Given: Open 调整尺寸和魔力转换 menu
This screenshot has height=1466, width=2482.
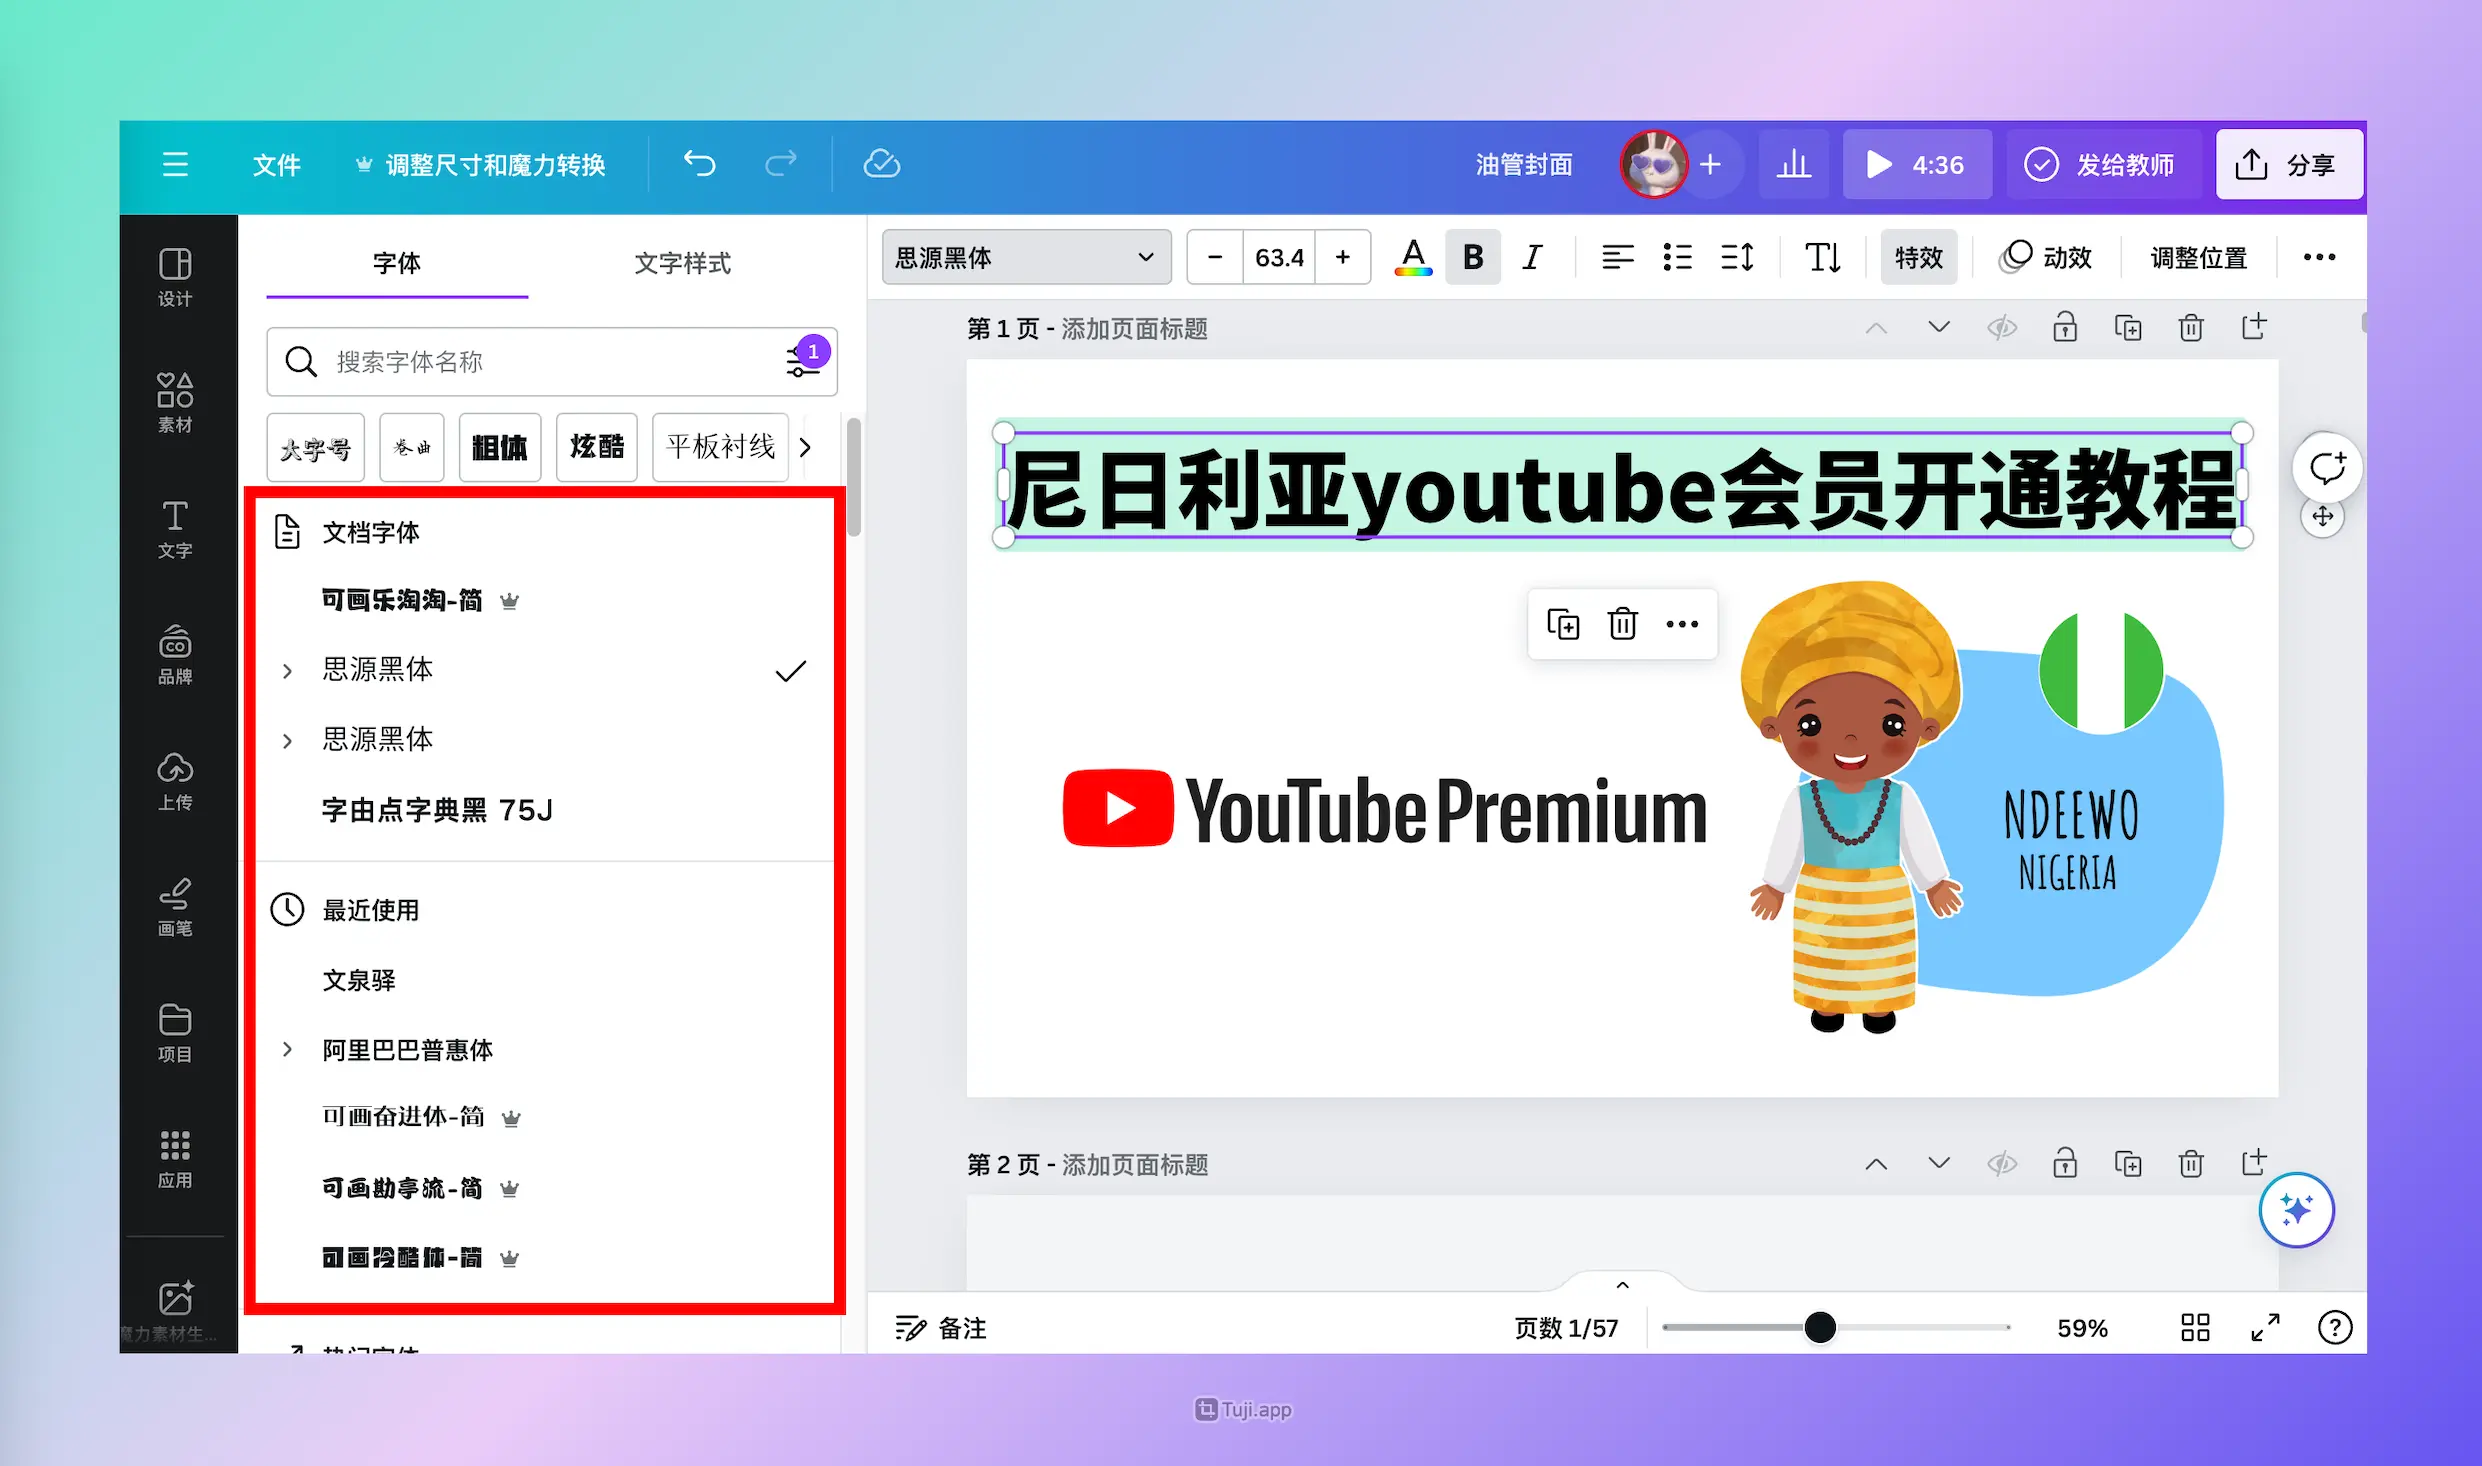Looking at the screenshot, I should pyautogui.click(x=481, y=164).
